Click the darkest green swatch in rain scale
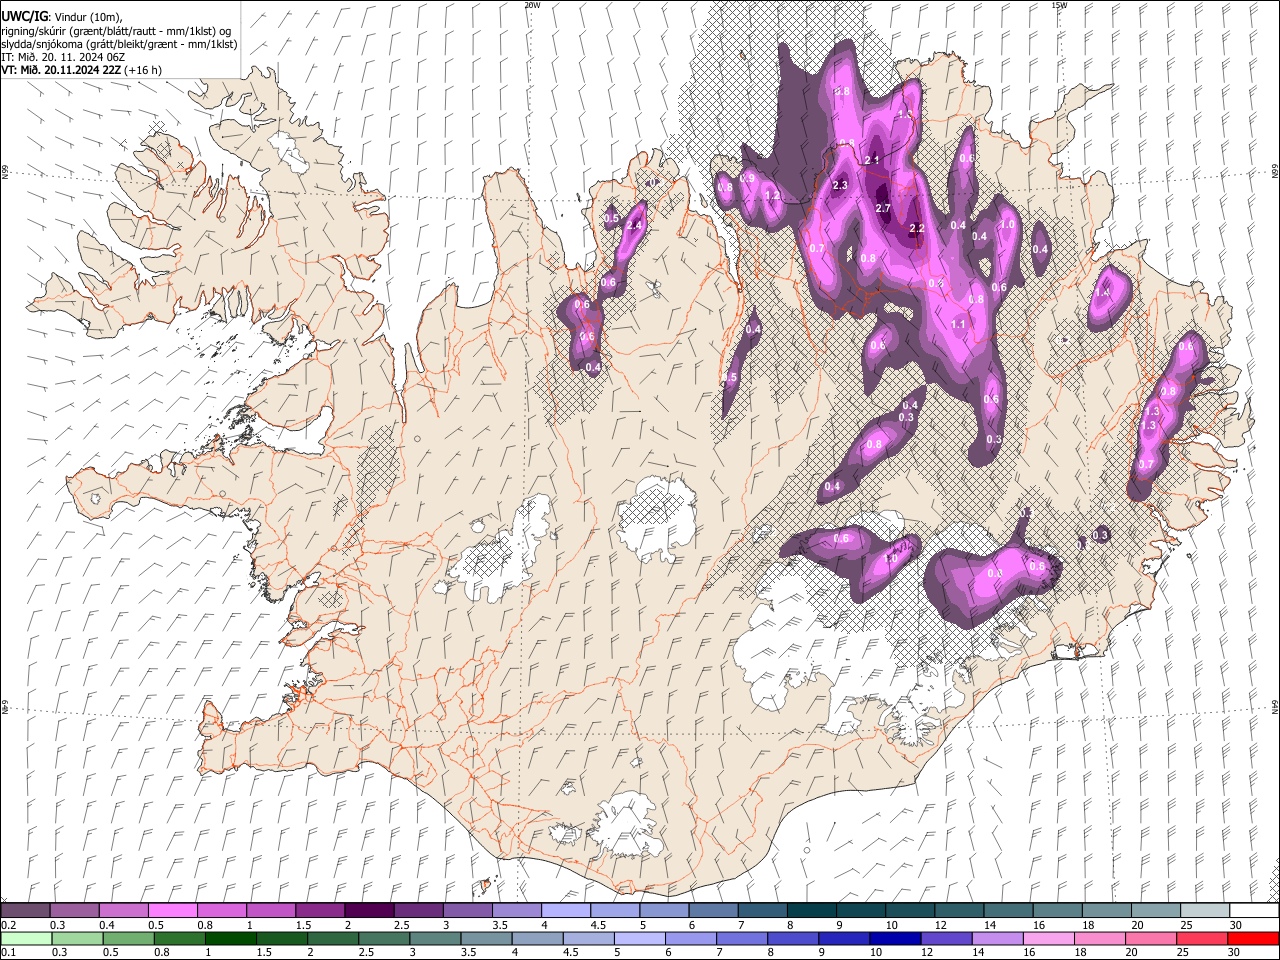The height and width of the screenshot is (960, 1280). coord(229,938)
